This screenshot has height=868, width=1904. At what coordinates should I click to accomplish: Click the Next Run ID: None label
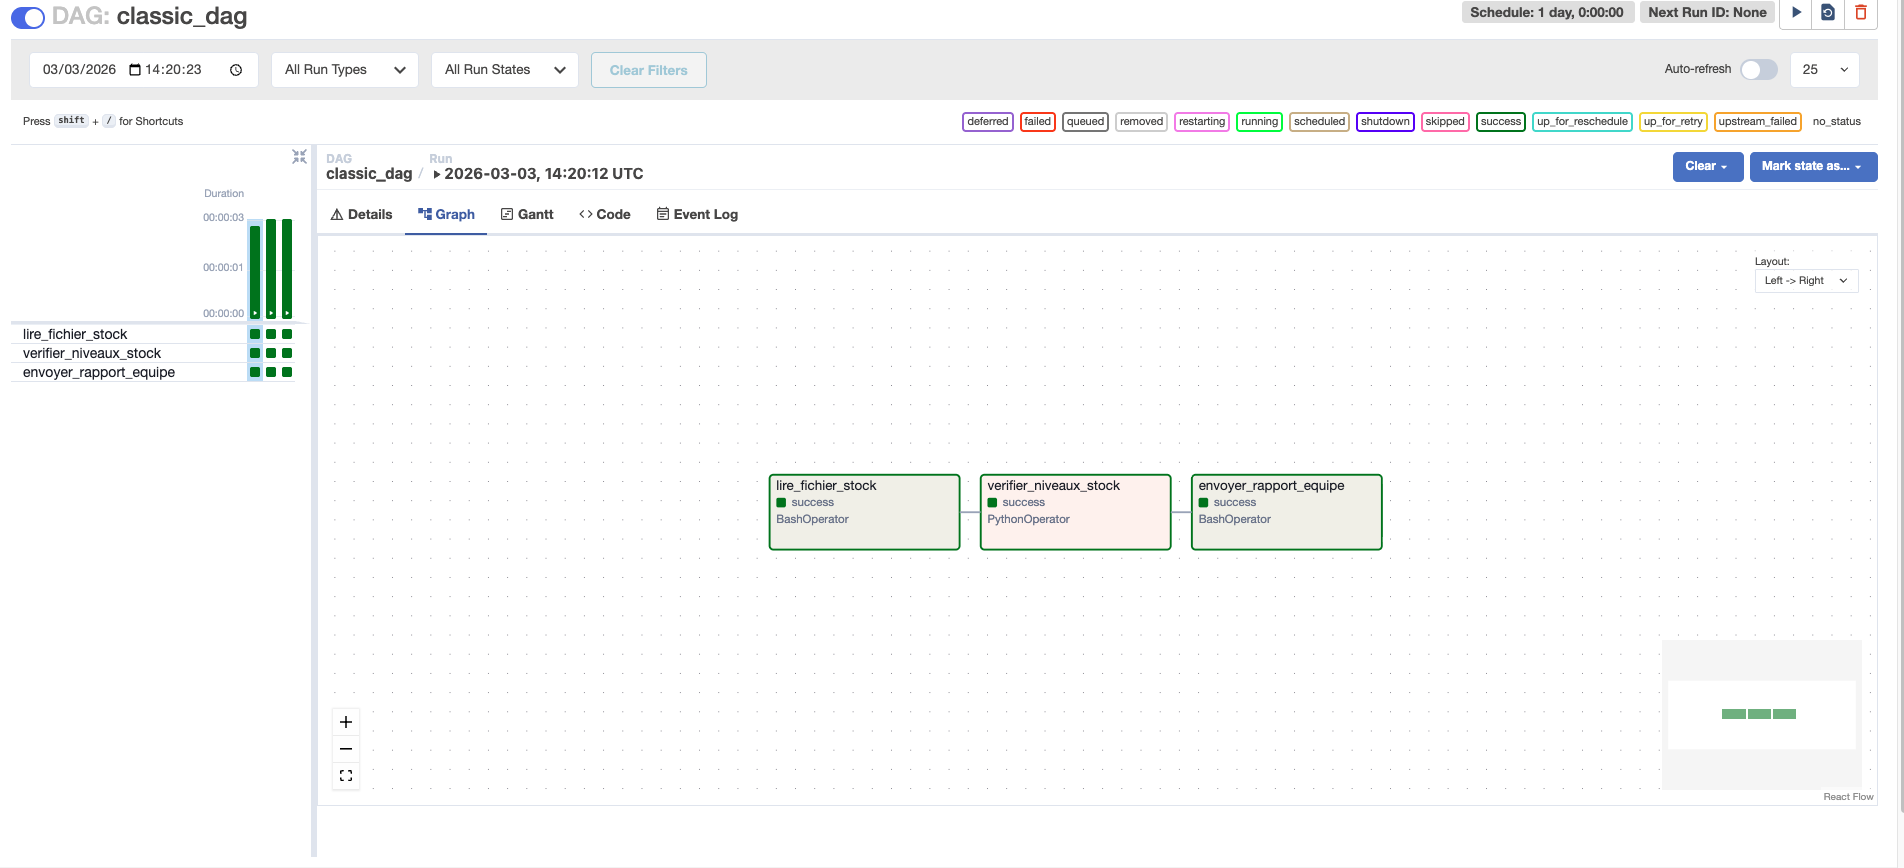click(x=1707, y=13)
